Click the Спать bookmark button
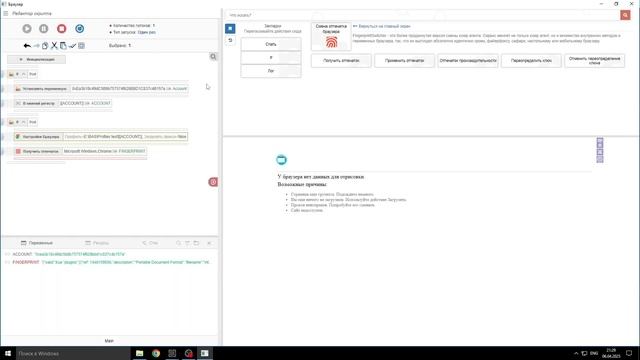Viewport: 640px width, 360px height. click(271, 44)
